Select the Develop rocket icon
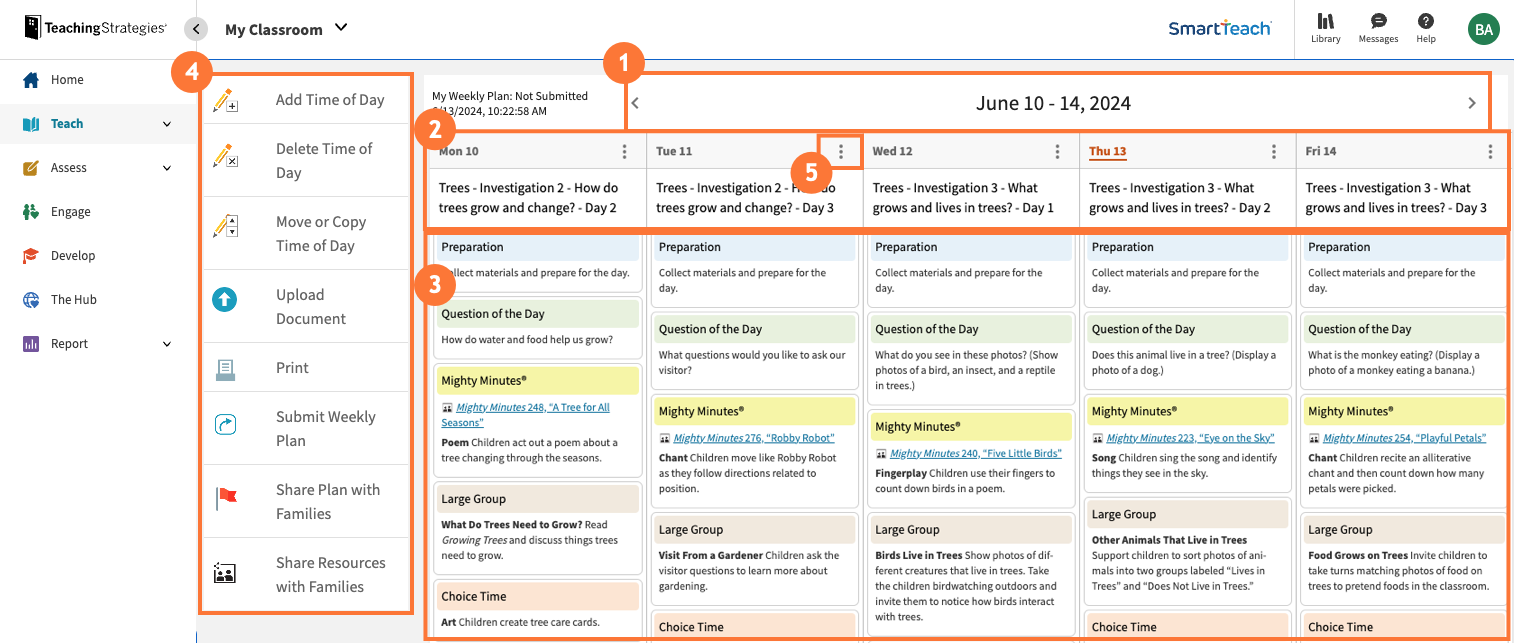This screenshot has height=643, width=1514. pos(31,255)
